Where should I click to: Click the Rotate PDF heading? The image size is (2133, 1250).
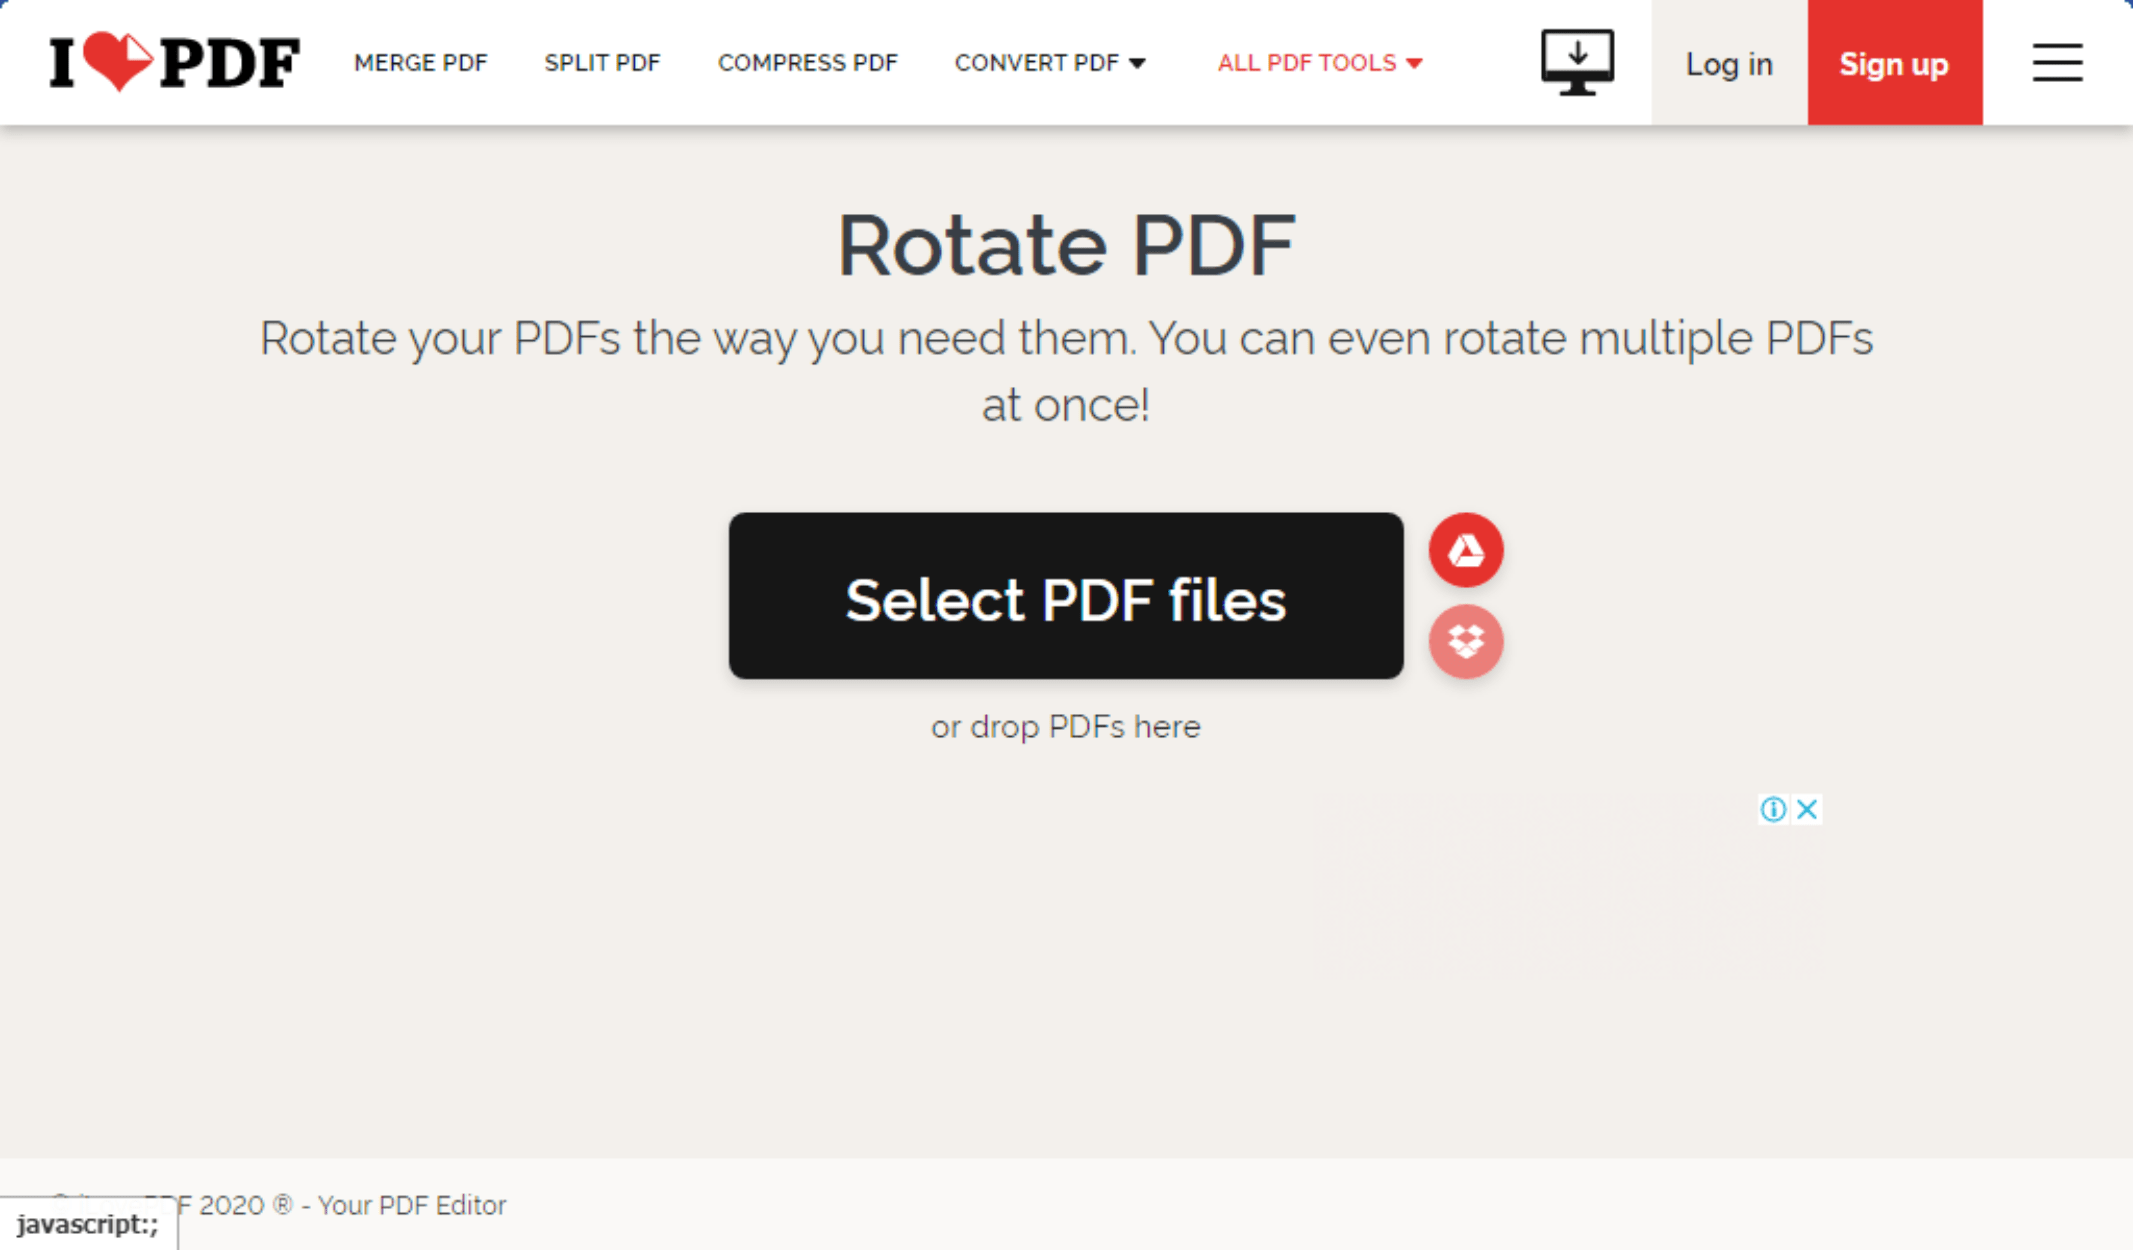point(1065,245)
